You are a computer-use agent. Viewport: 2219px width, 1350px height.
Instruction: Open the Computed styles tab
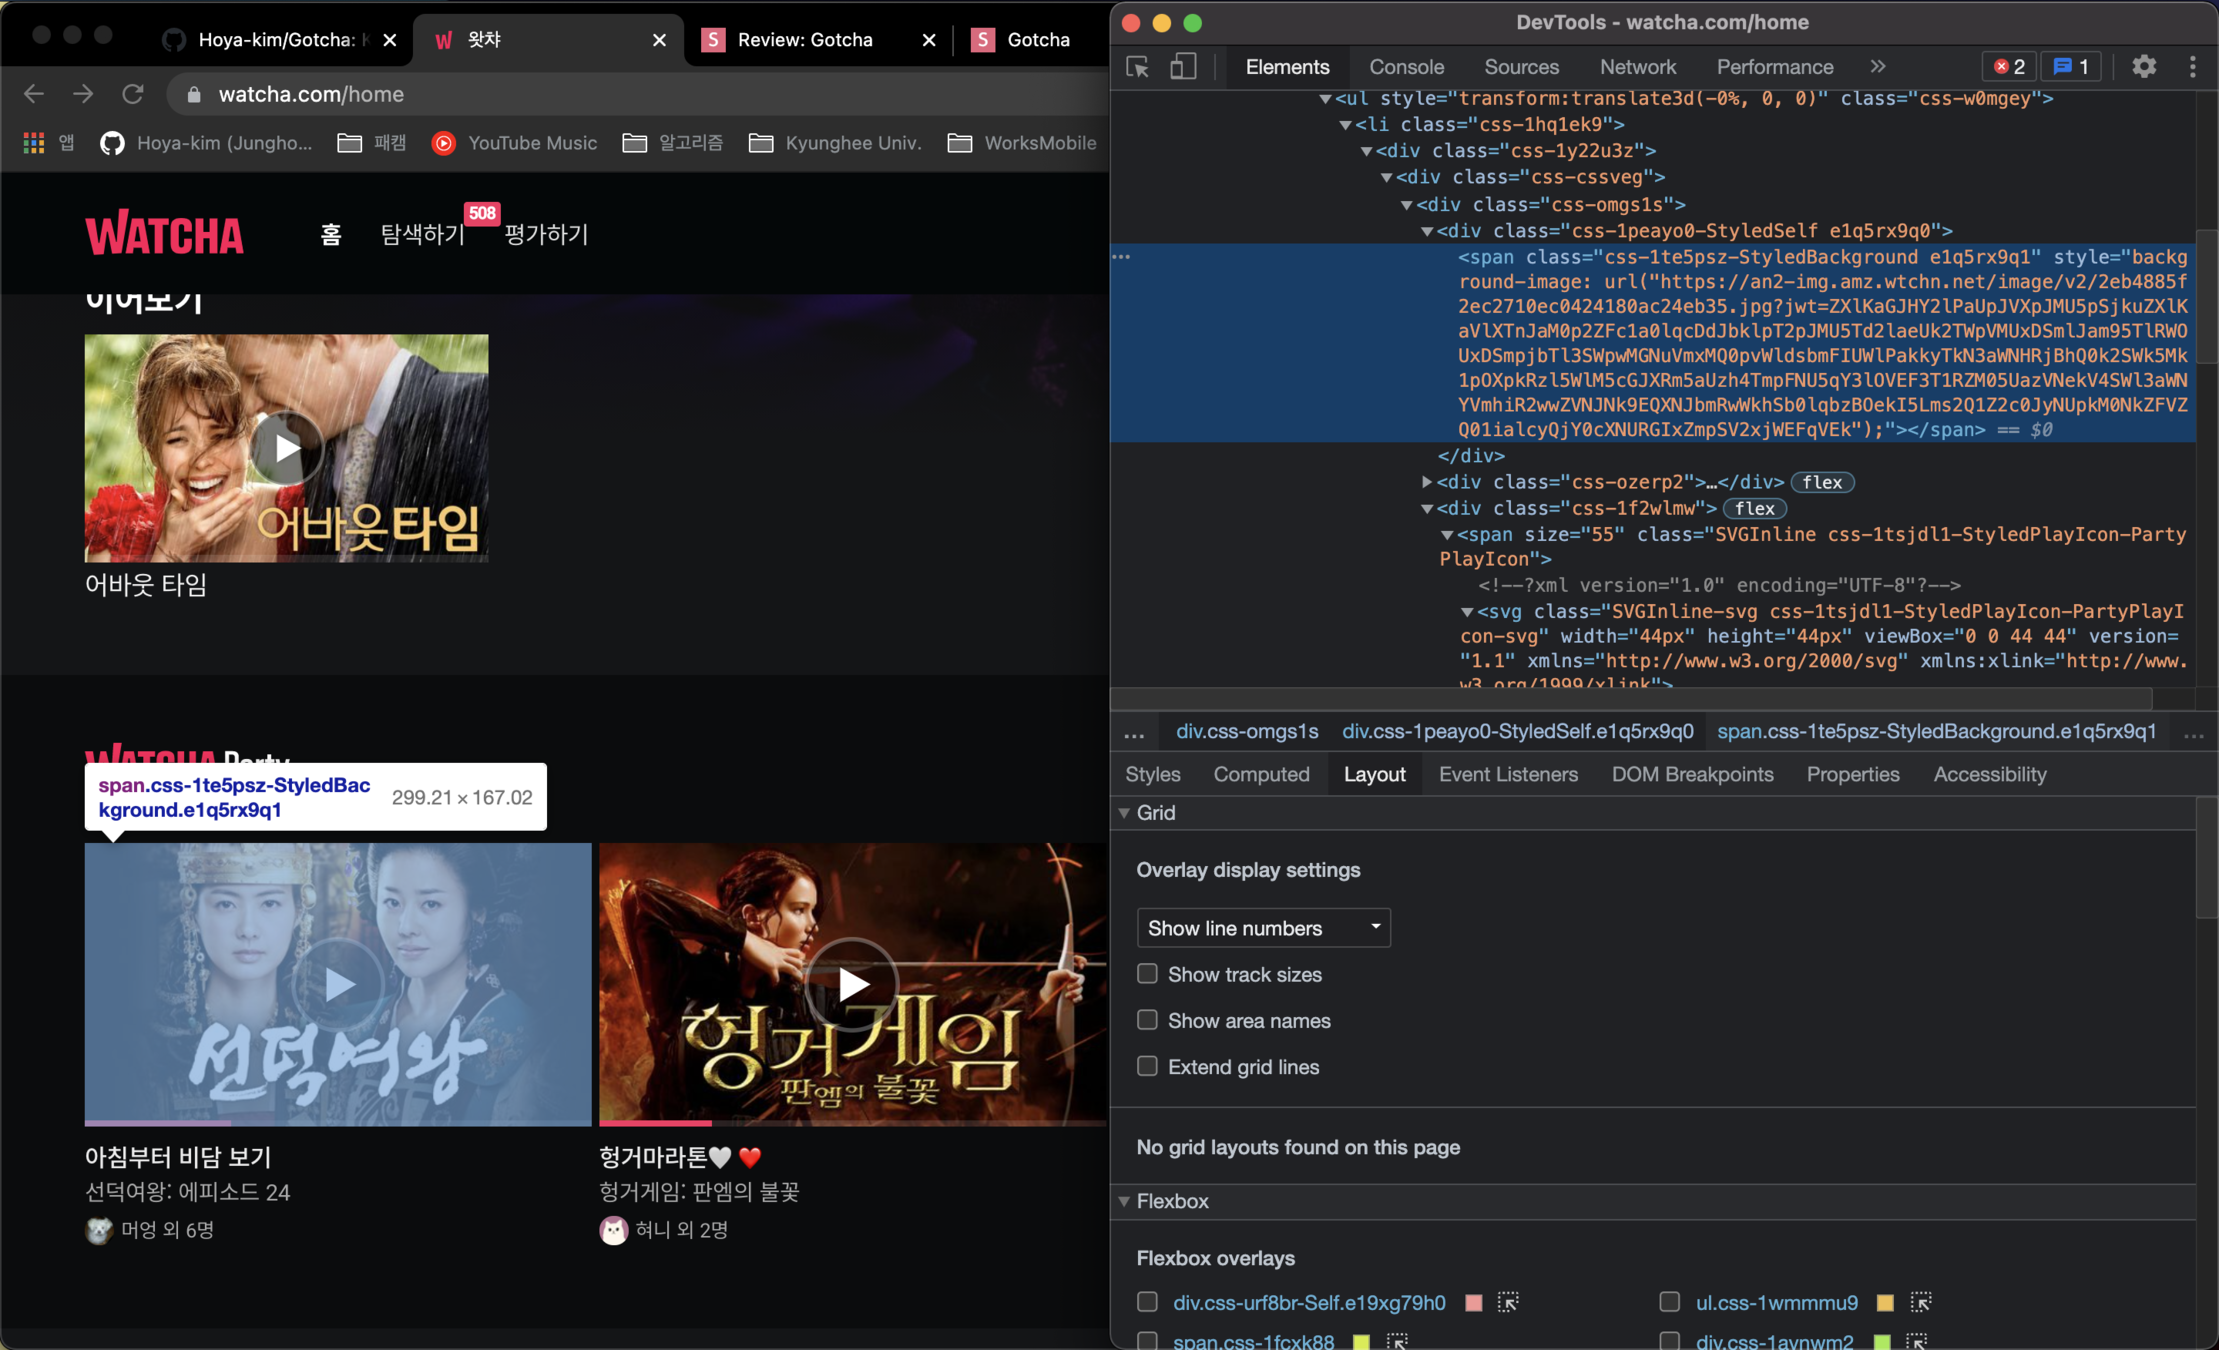coord(1261,774)
